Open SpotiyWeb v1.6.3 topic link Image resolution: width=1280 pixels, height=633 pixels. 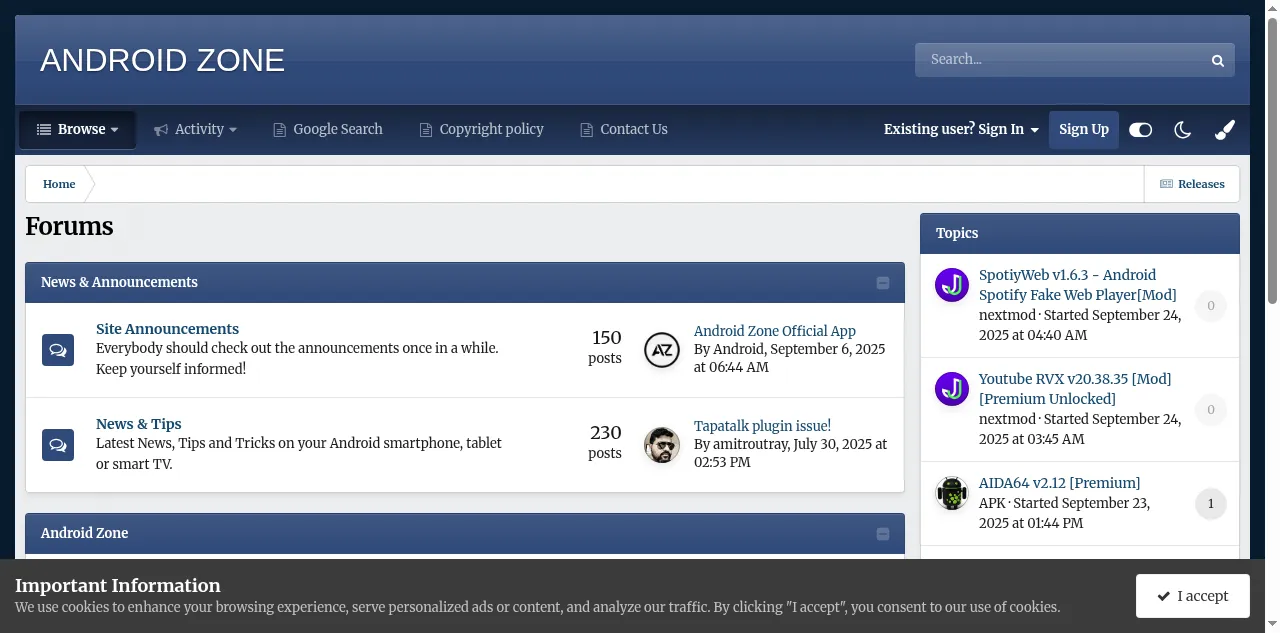click(x=1077, y=285)
